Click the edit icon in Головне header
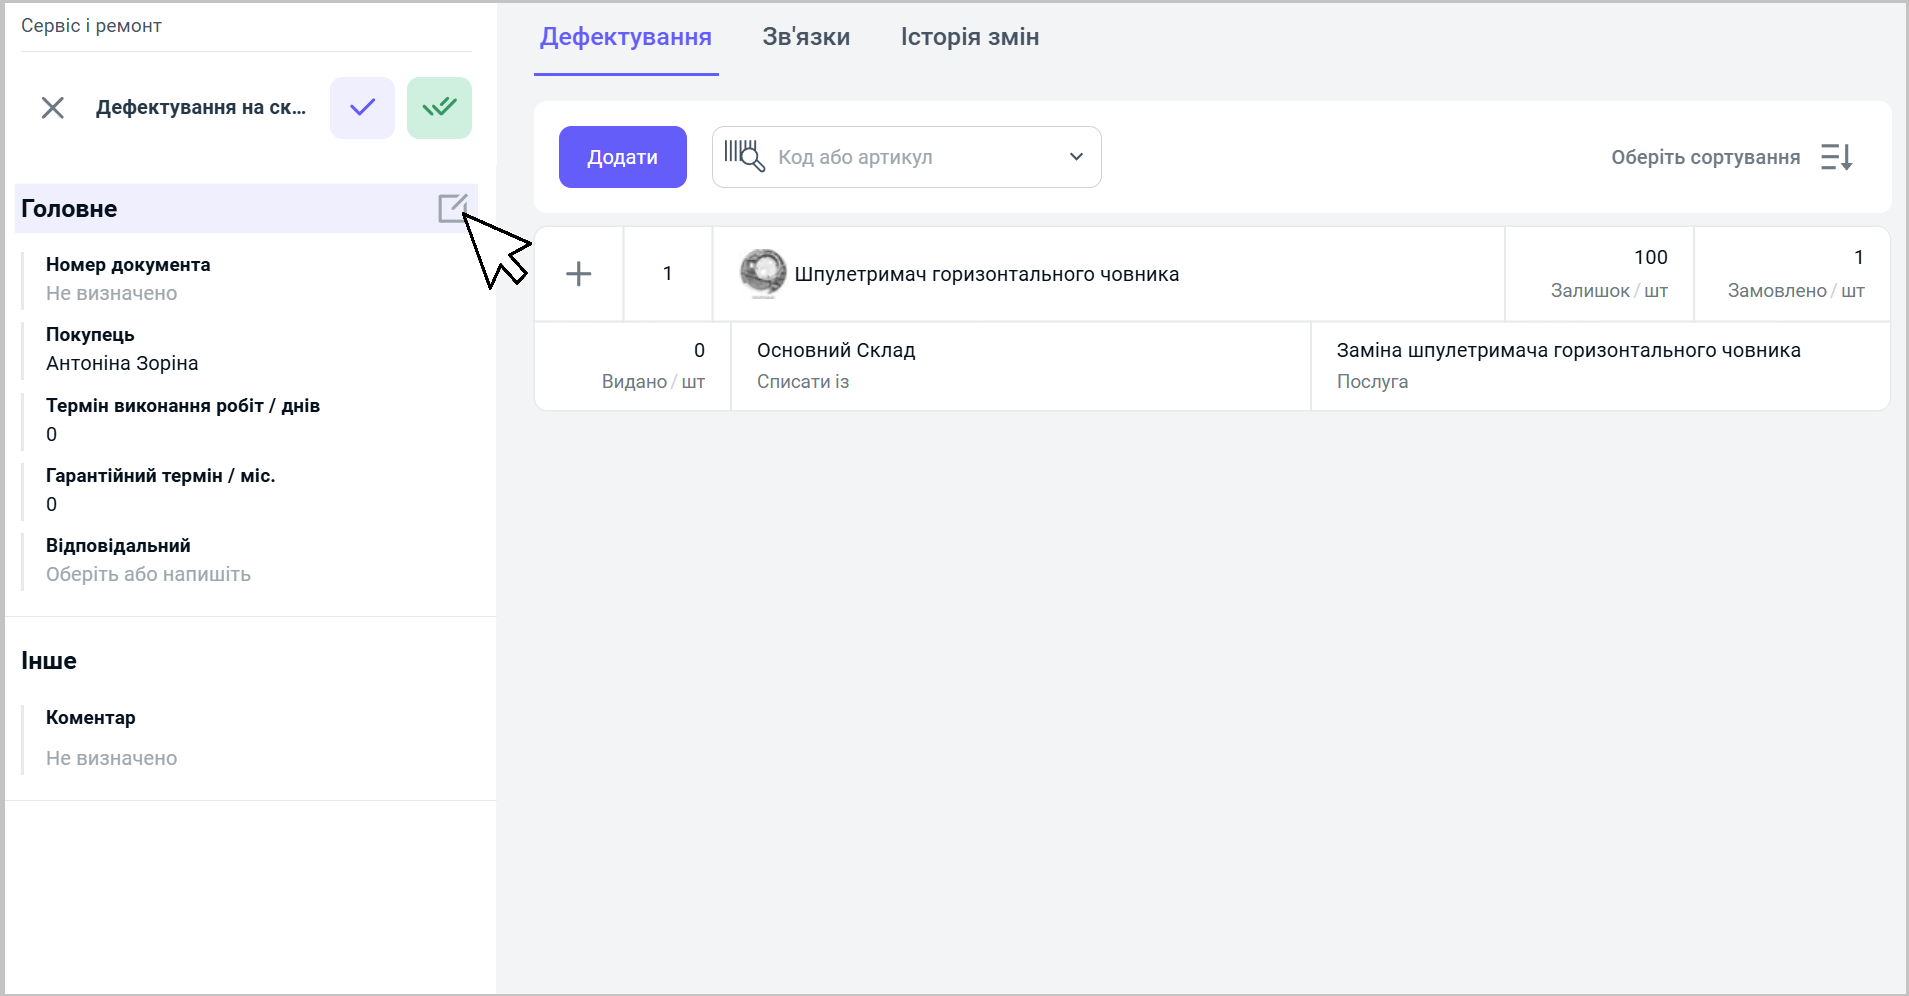1909x996 pixels. pos(452,208)
